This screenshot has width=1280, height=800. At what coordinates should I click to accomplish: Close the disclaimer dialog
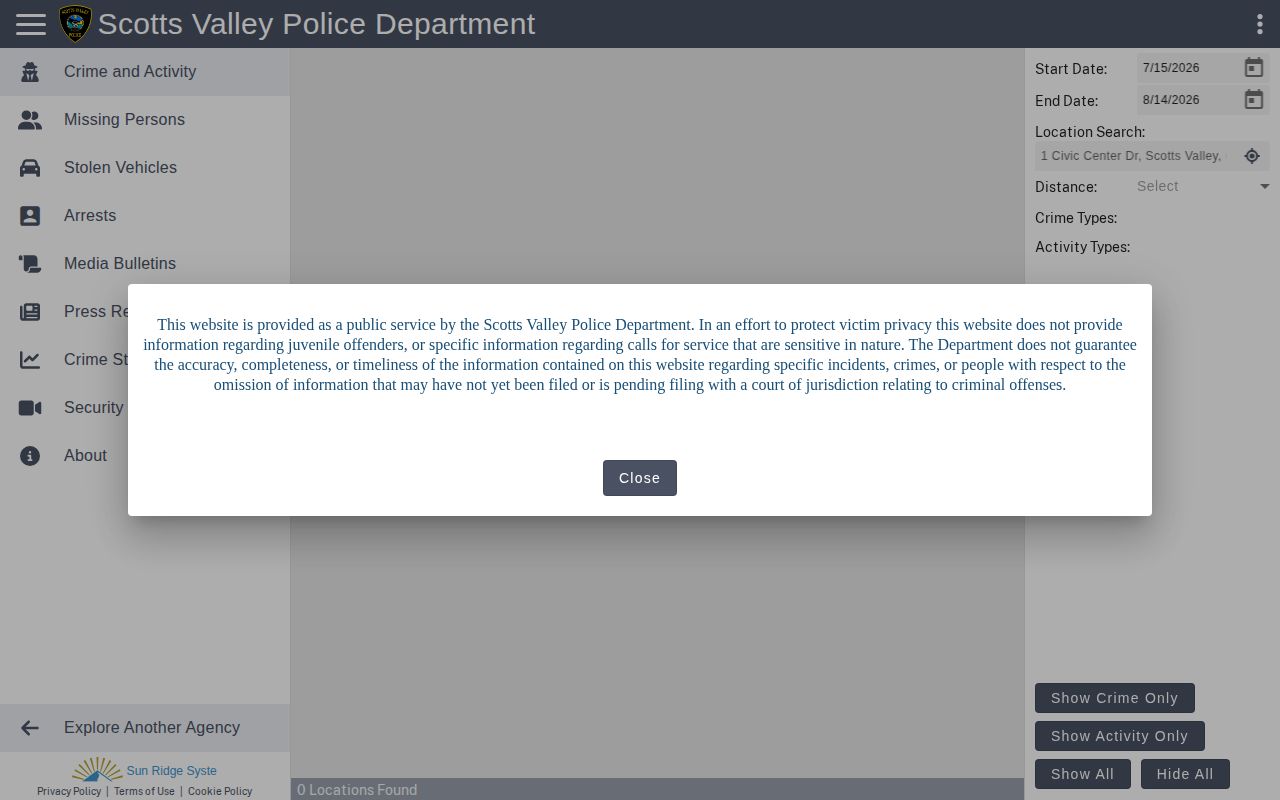[x=640, y=478]
